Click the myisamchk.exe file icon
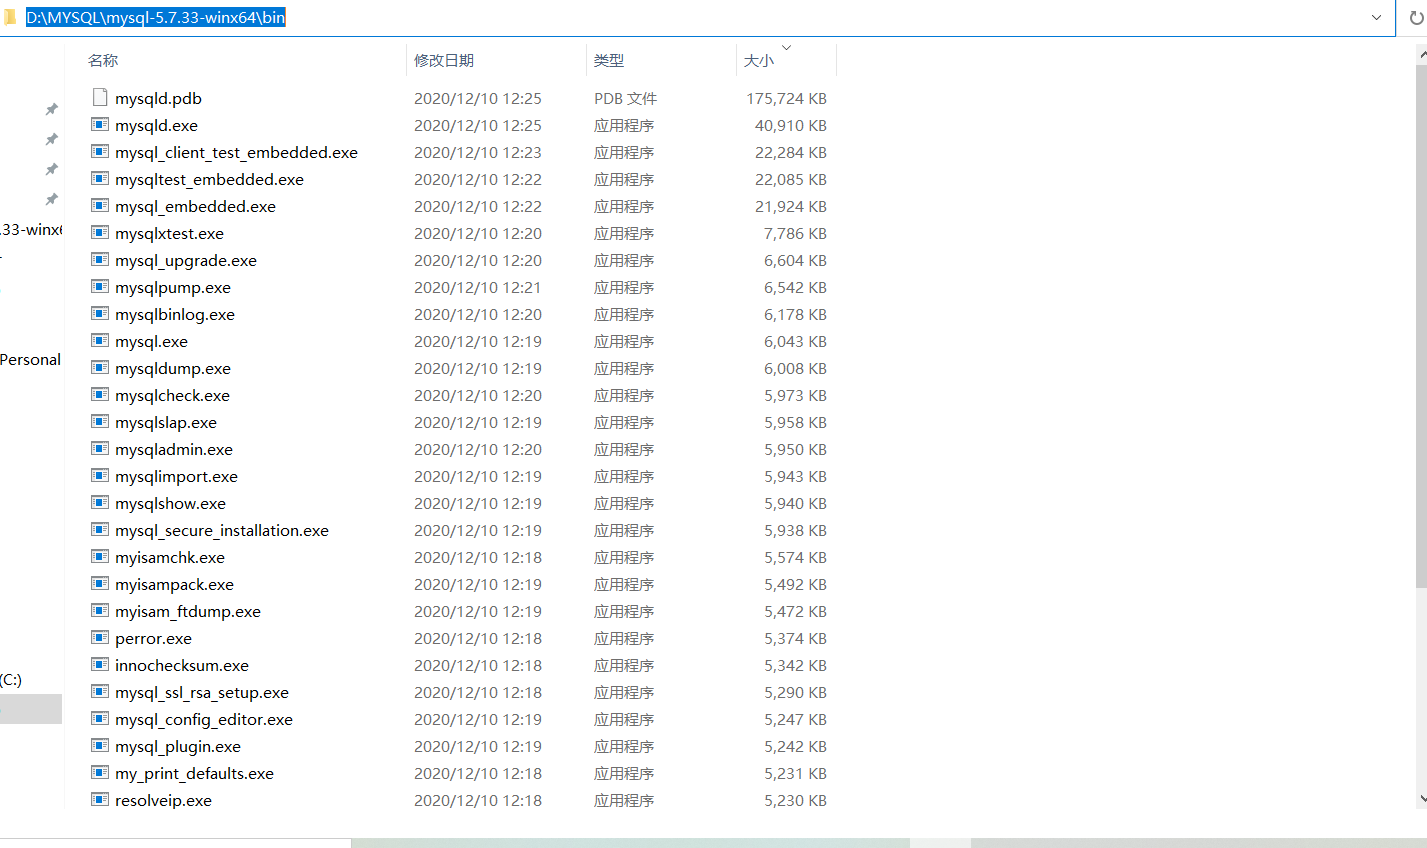The height and width of the screenshot is (848, 1427). tap(100, 556)
